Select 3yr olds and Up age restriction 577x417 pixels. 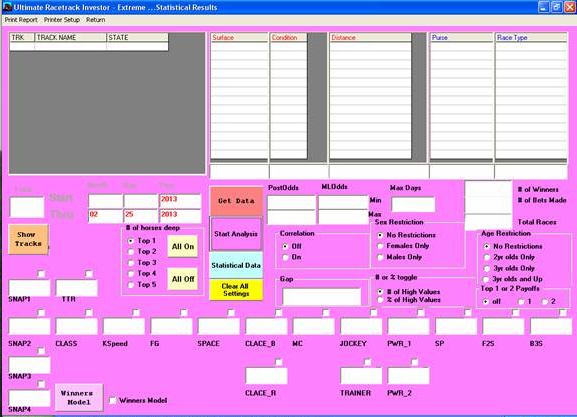click(x=487, y=279)
